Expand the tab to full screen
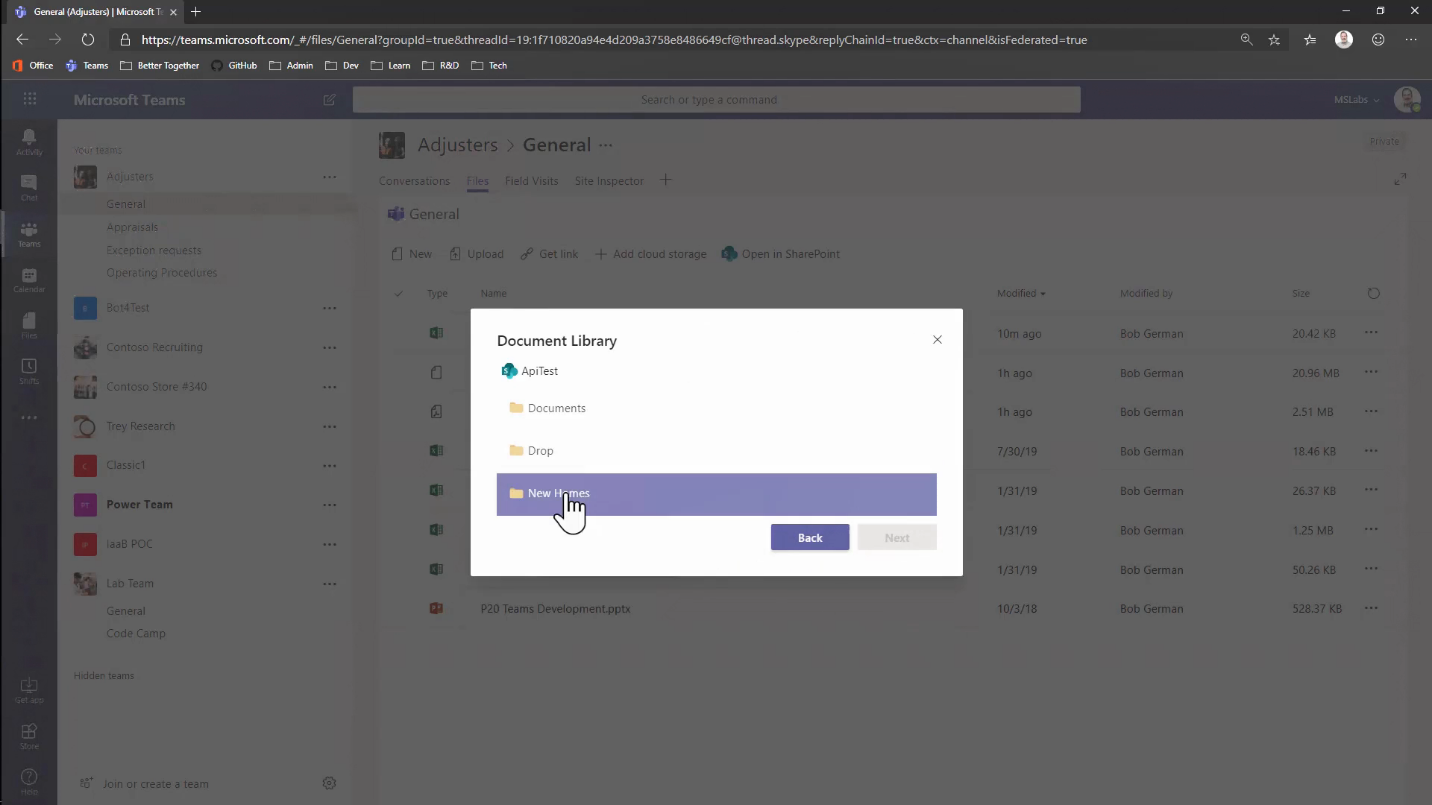The image size is (1432, 805). point(1400,180)
